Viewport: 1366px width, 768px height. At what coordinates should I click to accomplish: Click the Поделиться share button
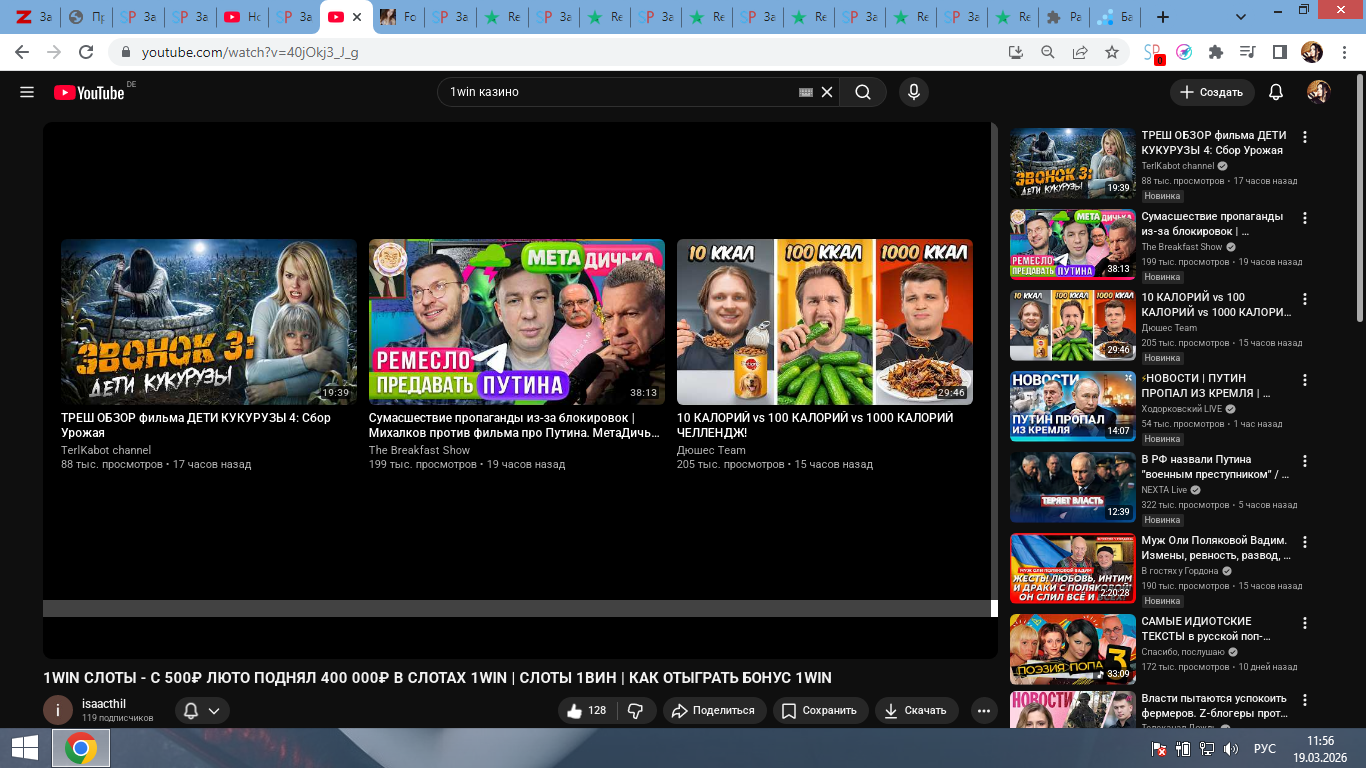713,710
